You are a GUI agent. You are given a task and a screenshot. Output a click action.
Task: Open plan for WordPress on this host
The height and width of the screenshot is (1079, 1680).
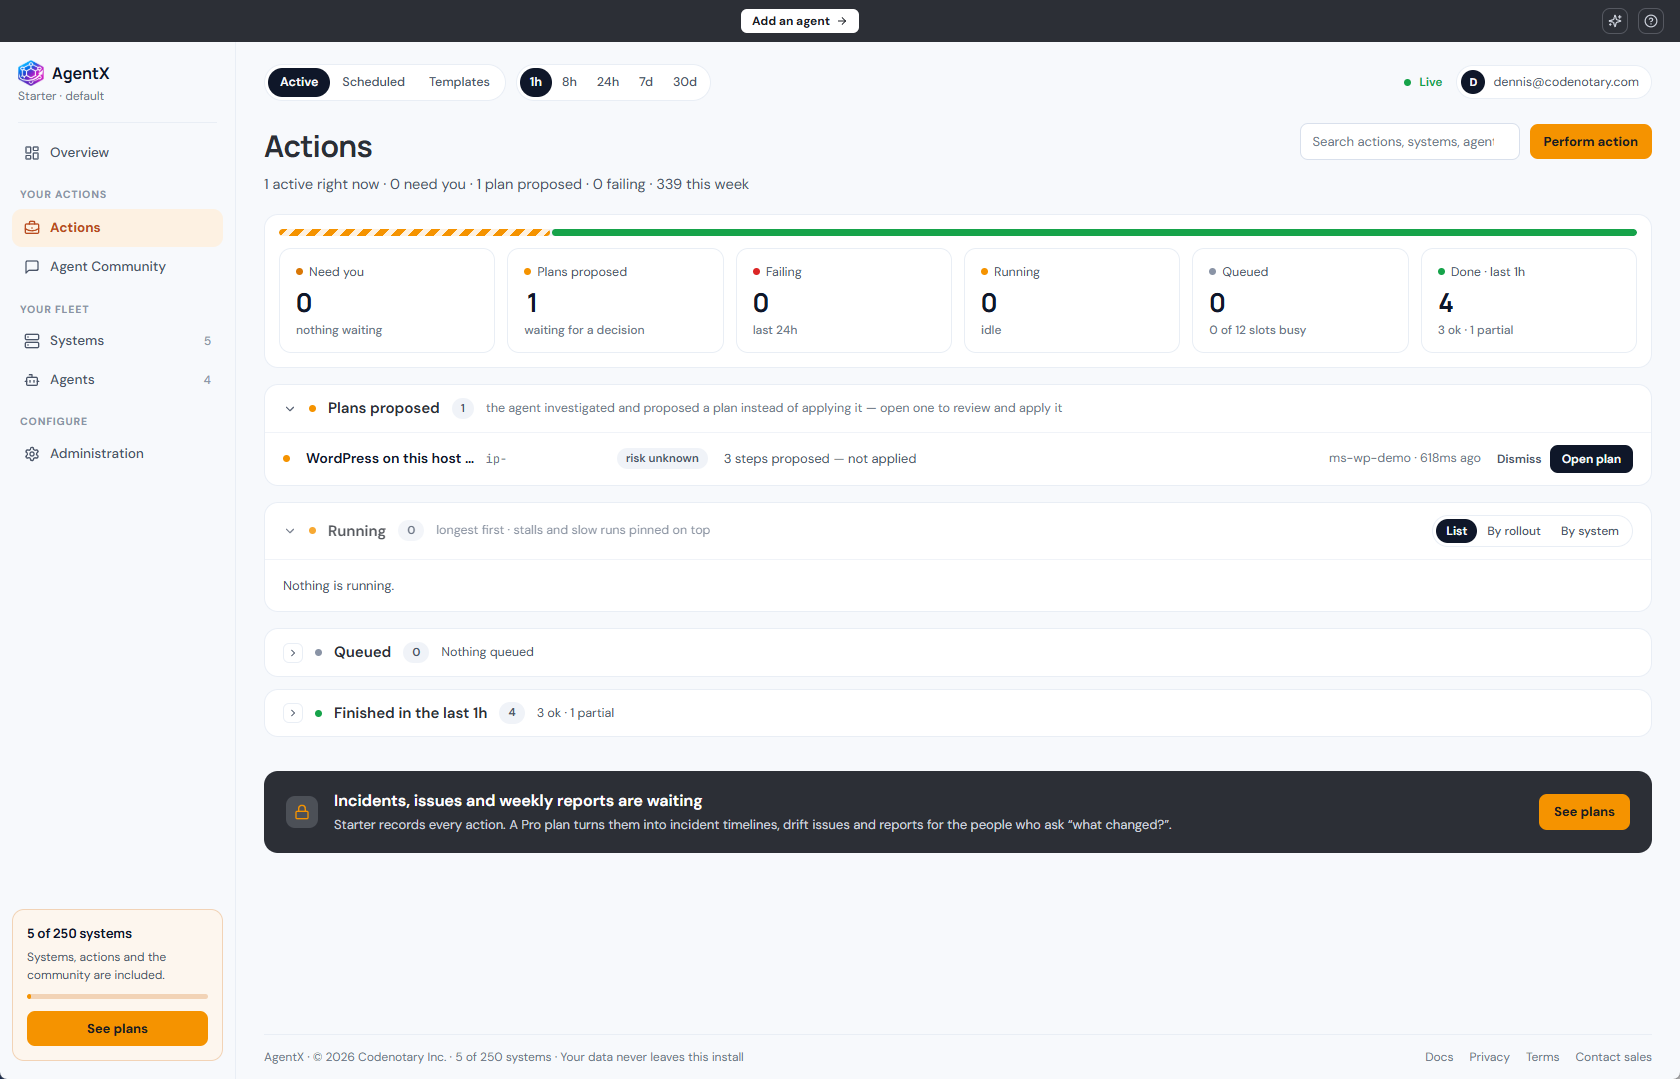tap(1591, 459)
